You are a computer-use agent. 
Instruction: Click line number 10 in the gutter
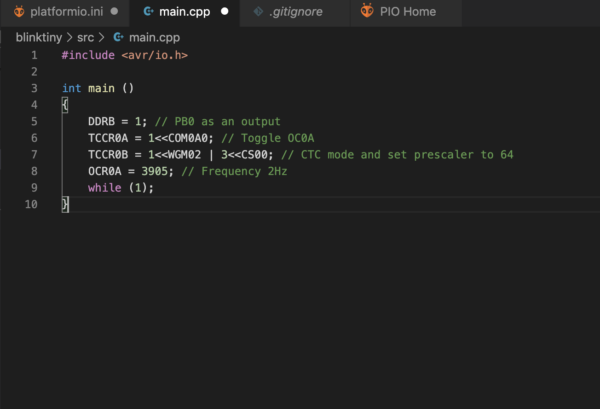[x=31, y=204]
